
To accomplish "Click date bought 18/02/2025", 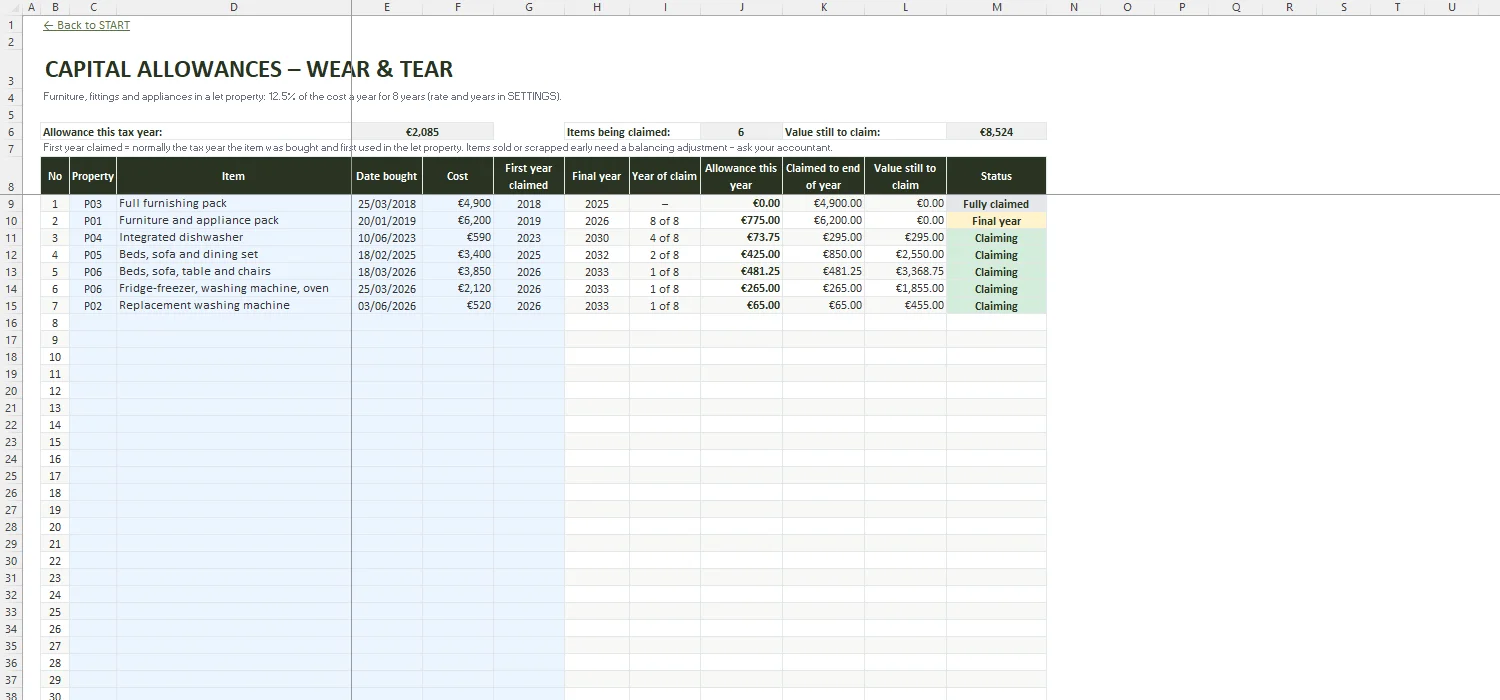I will (387, 255).
